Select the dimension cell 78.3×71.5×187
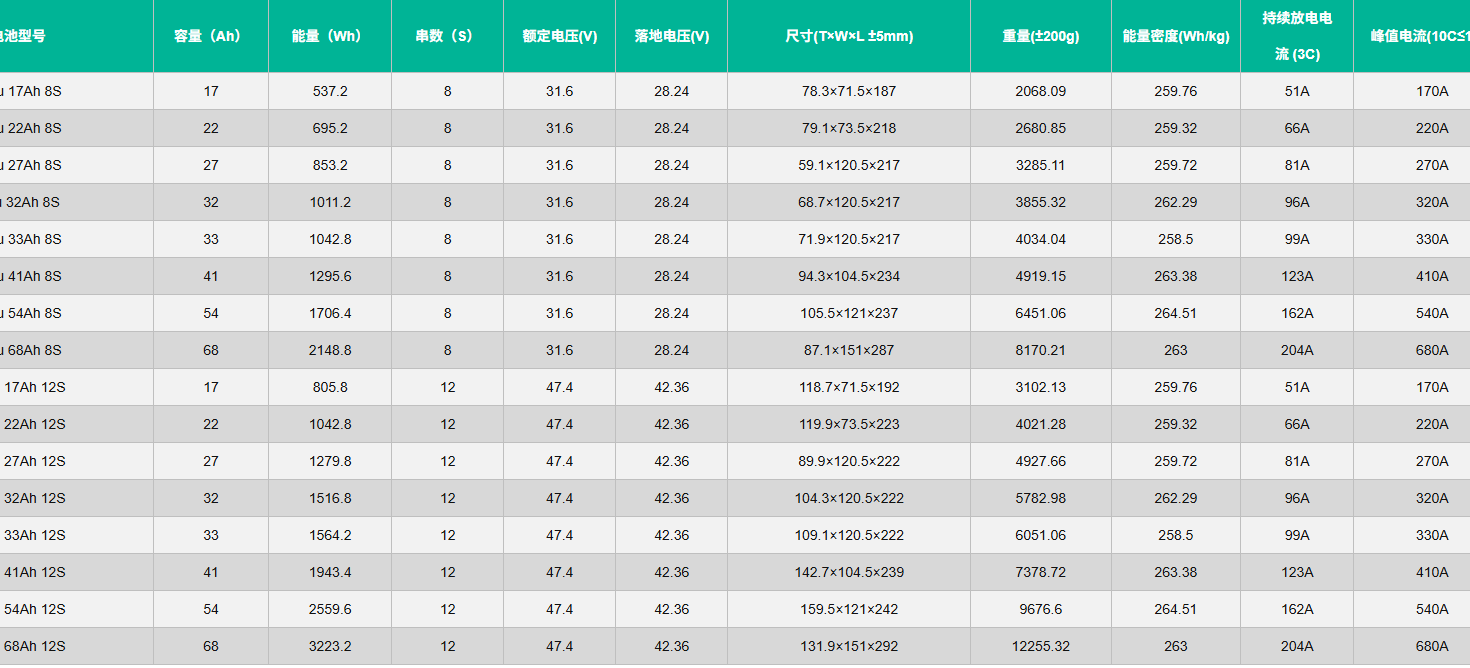This screenshot has height=668, width=1470. pos(848,91)
